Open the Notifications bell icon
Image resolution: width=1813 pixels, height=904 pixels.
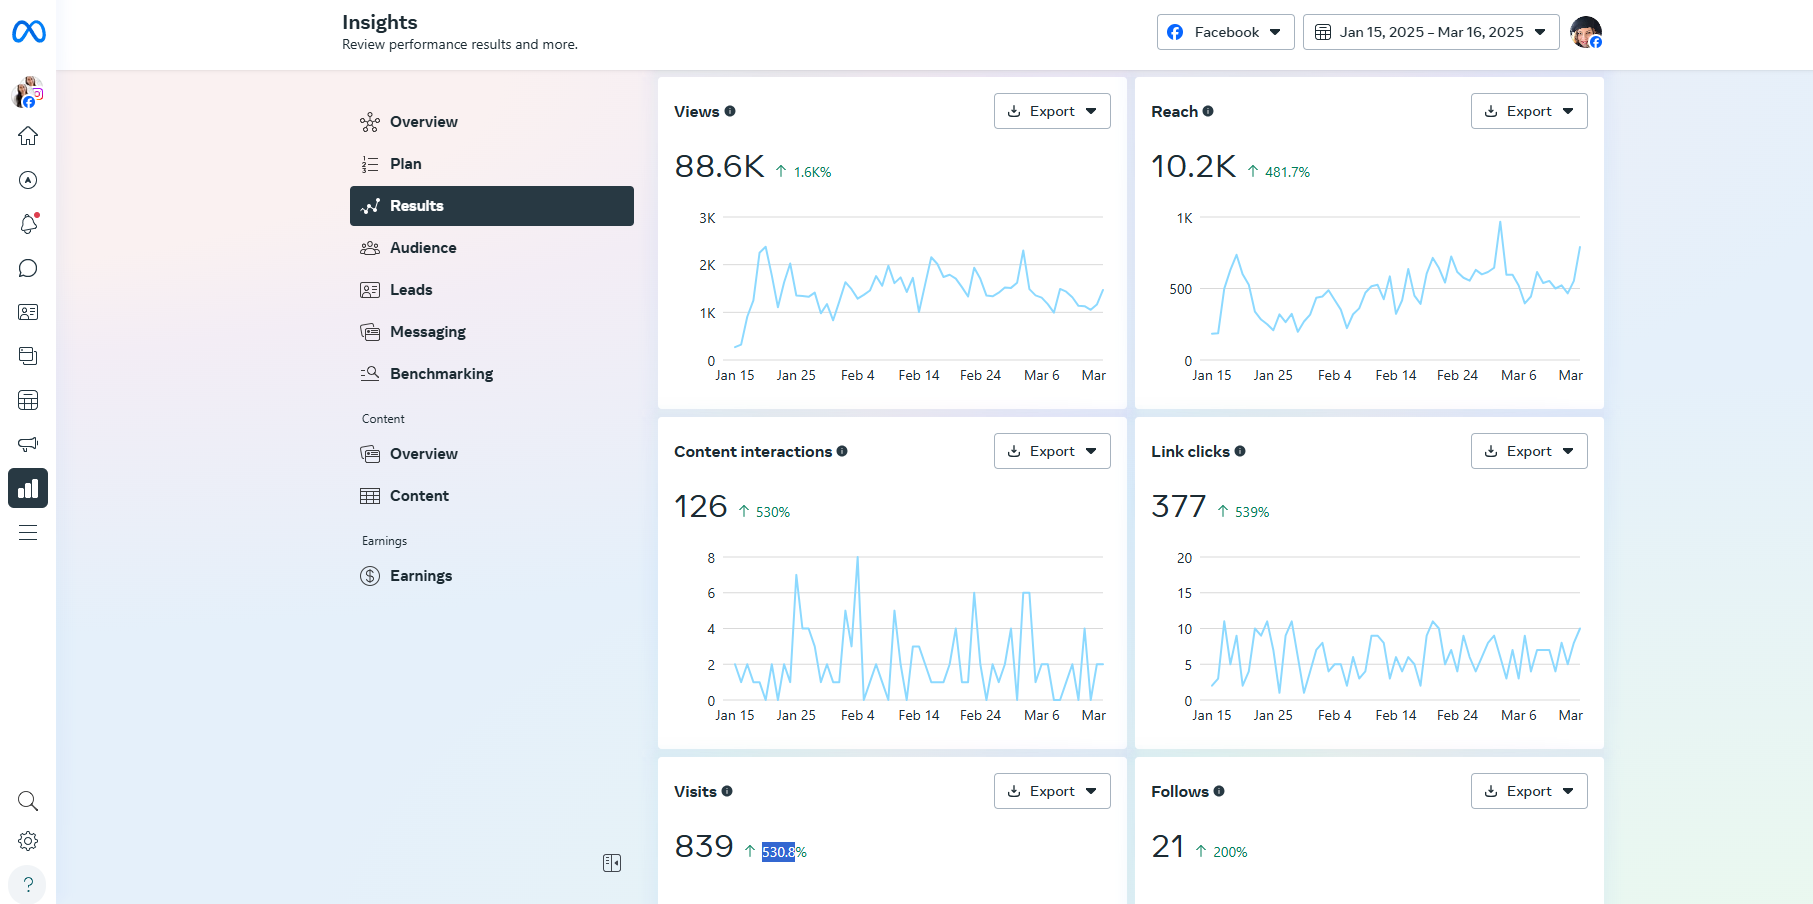pos(28,224)
